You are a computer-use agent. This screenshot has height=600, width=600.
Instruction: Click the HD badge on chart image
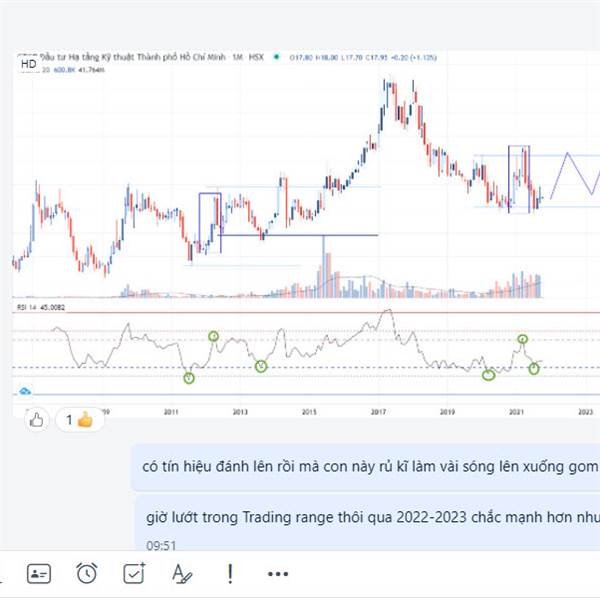pyautogui.click(x=29, y=64)
